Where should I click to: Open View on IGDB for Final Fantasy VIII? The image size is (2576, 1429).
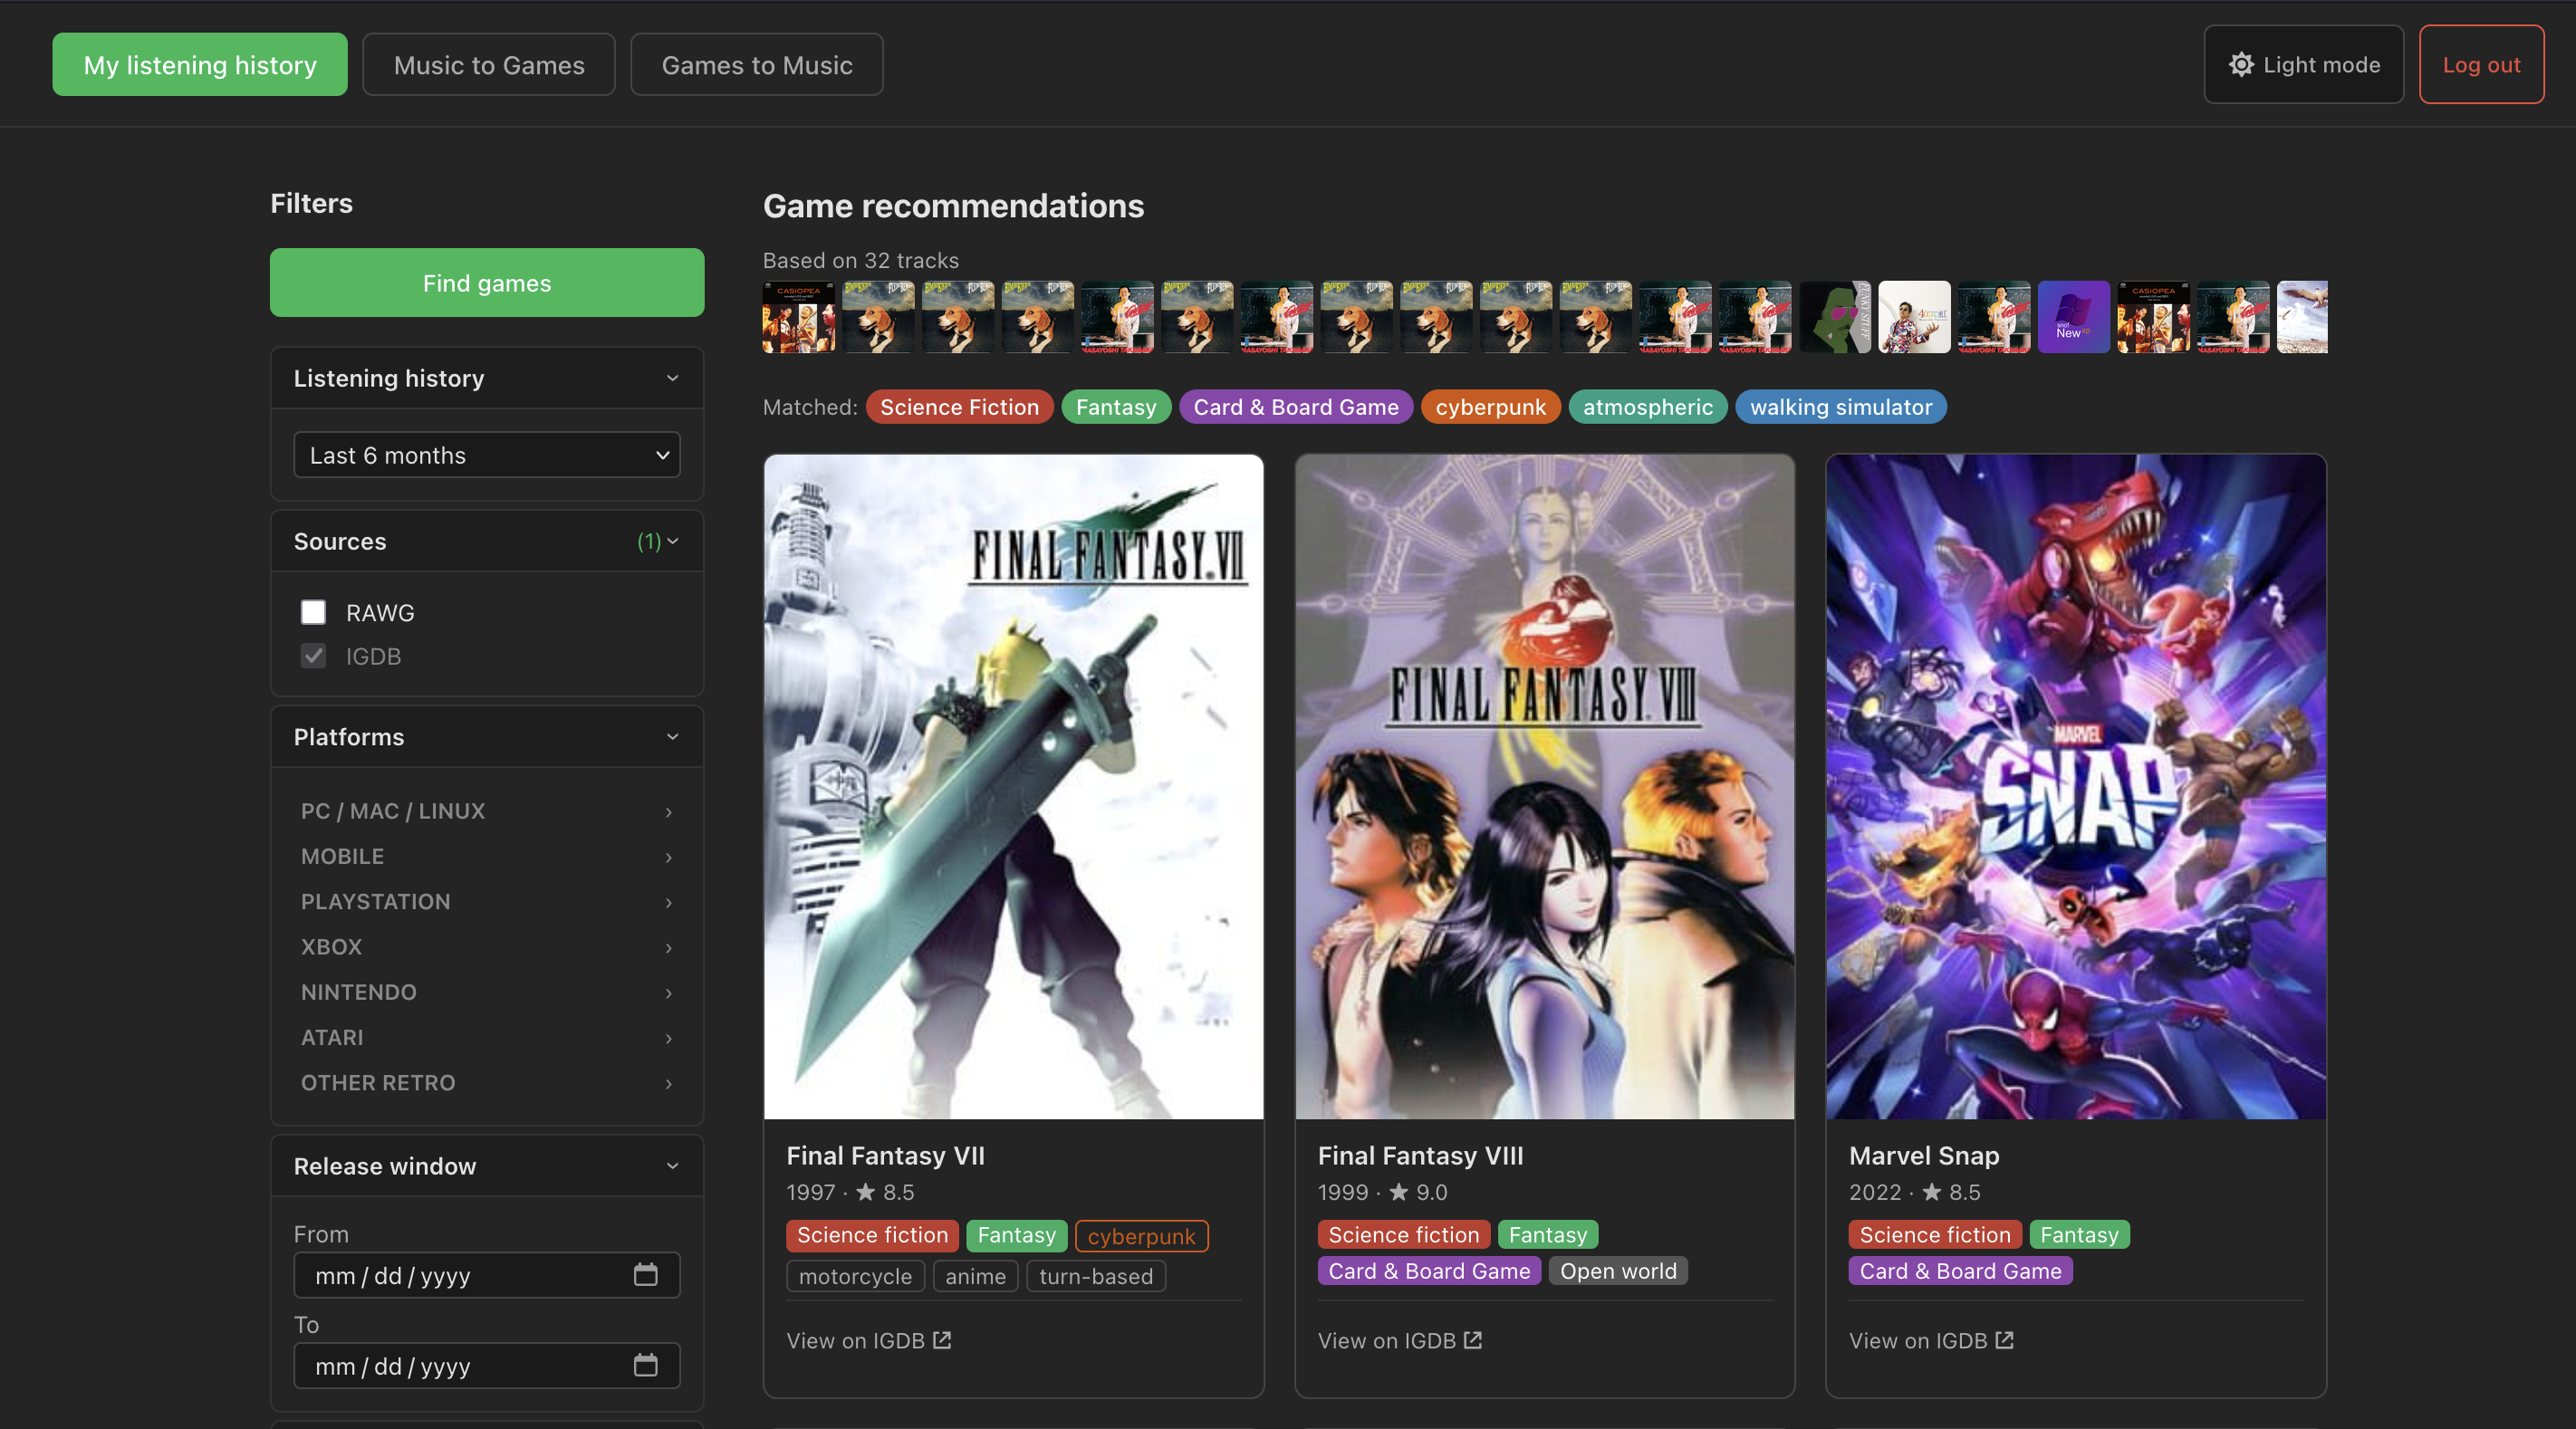point(1399,1340)
